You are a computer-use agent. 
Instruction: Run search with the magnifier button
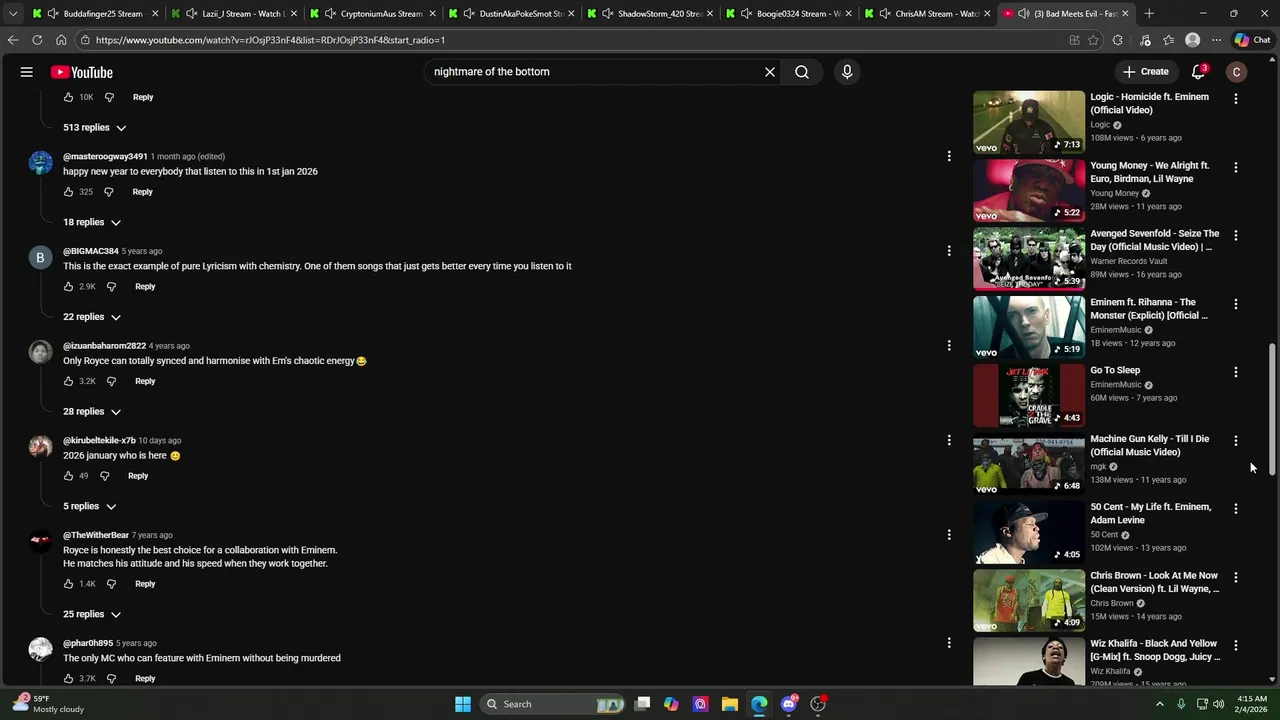pyautogui.click(x=802, y=72)
